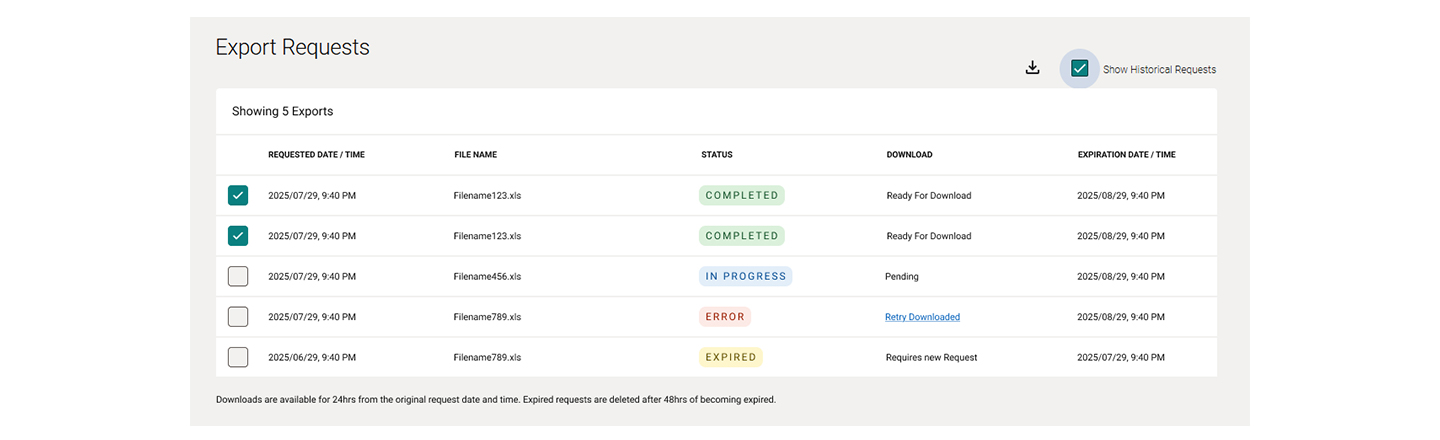
Task: Click the download icon above the table
Action: [1033, 68]
